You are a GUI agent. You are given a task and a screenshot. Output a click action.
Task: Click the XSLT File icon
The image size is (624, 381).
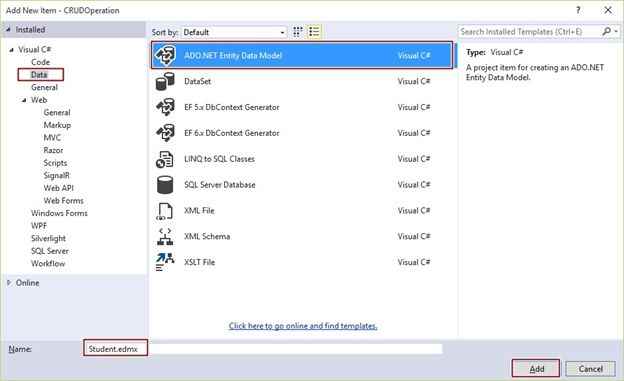[165, 262]
